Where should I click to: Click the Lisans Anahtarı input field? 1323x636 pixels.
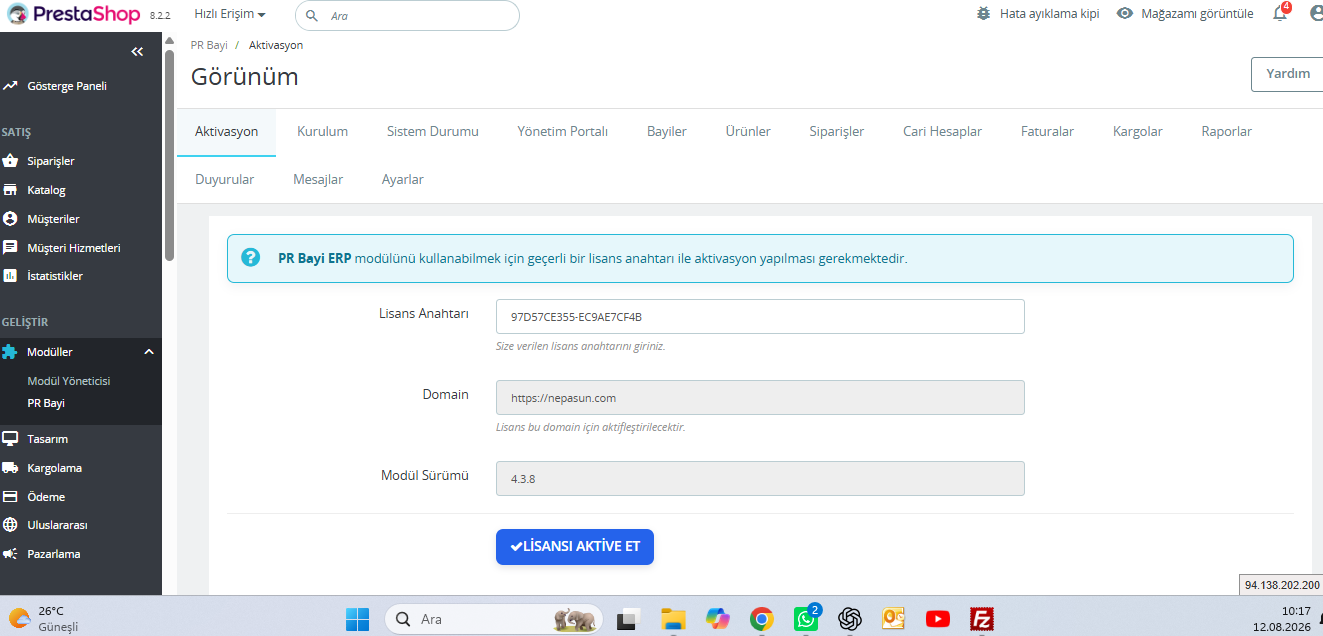tap(760, 317)
